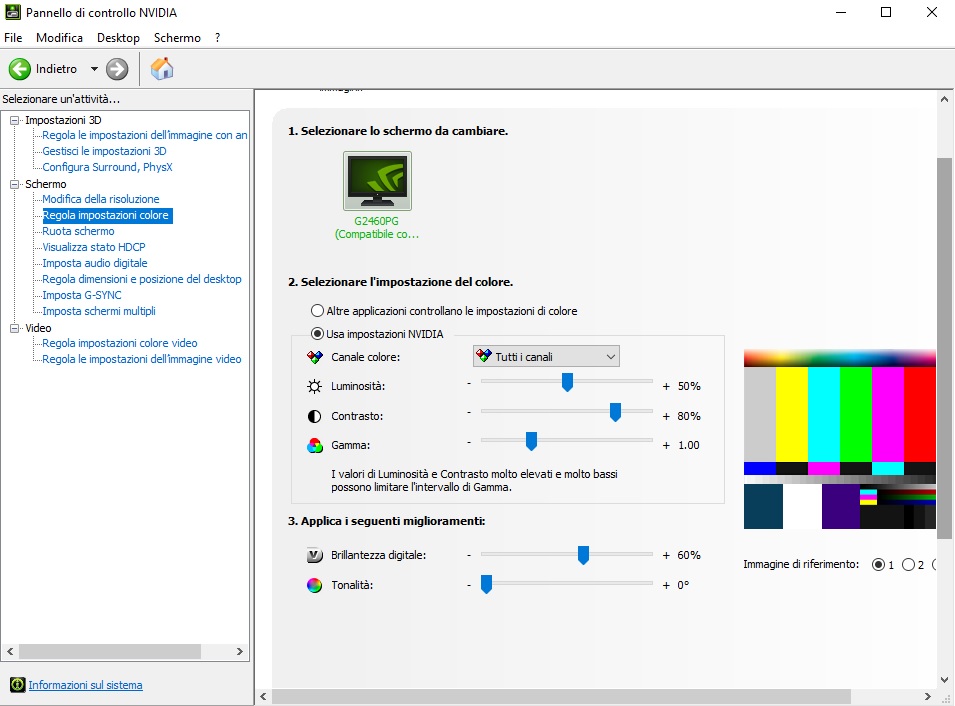955x706 pixels.
Task: Click the main panel scroll-down arrow
Action: click(x=944, y=680)
